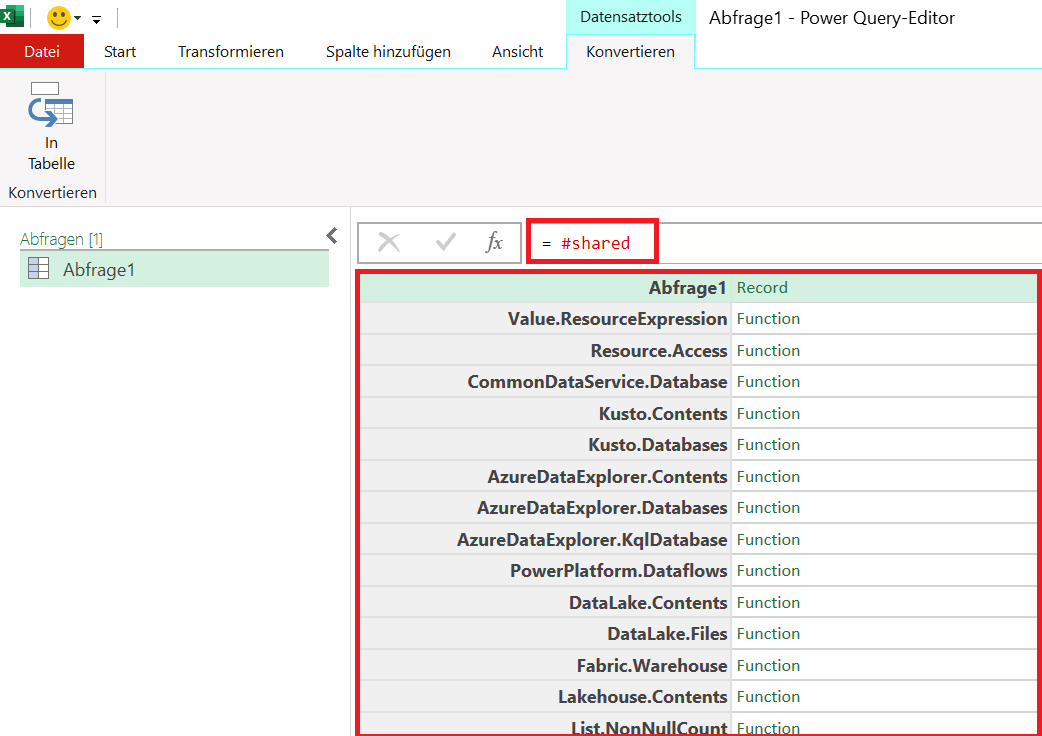
Task: Open the Spalte hinzufügen tab
Action: pyautogui.click(x=388, y=51)
